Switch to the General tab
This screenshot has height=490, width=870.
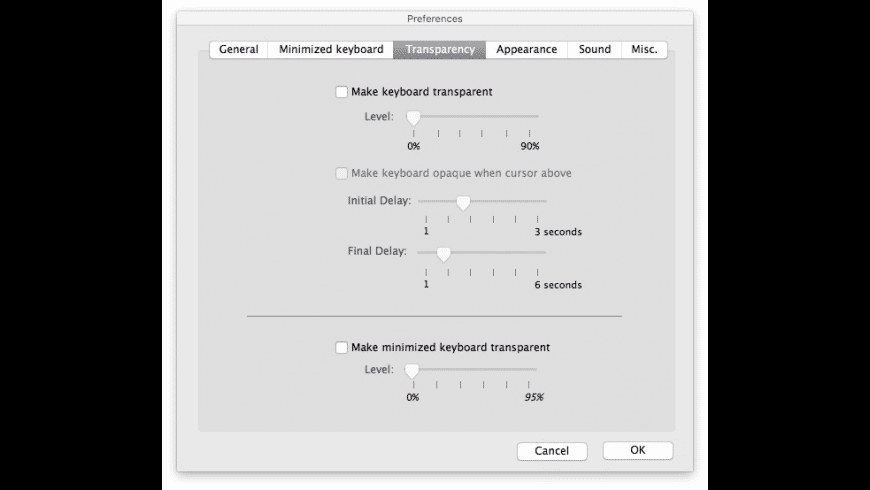point(239,50)
